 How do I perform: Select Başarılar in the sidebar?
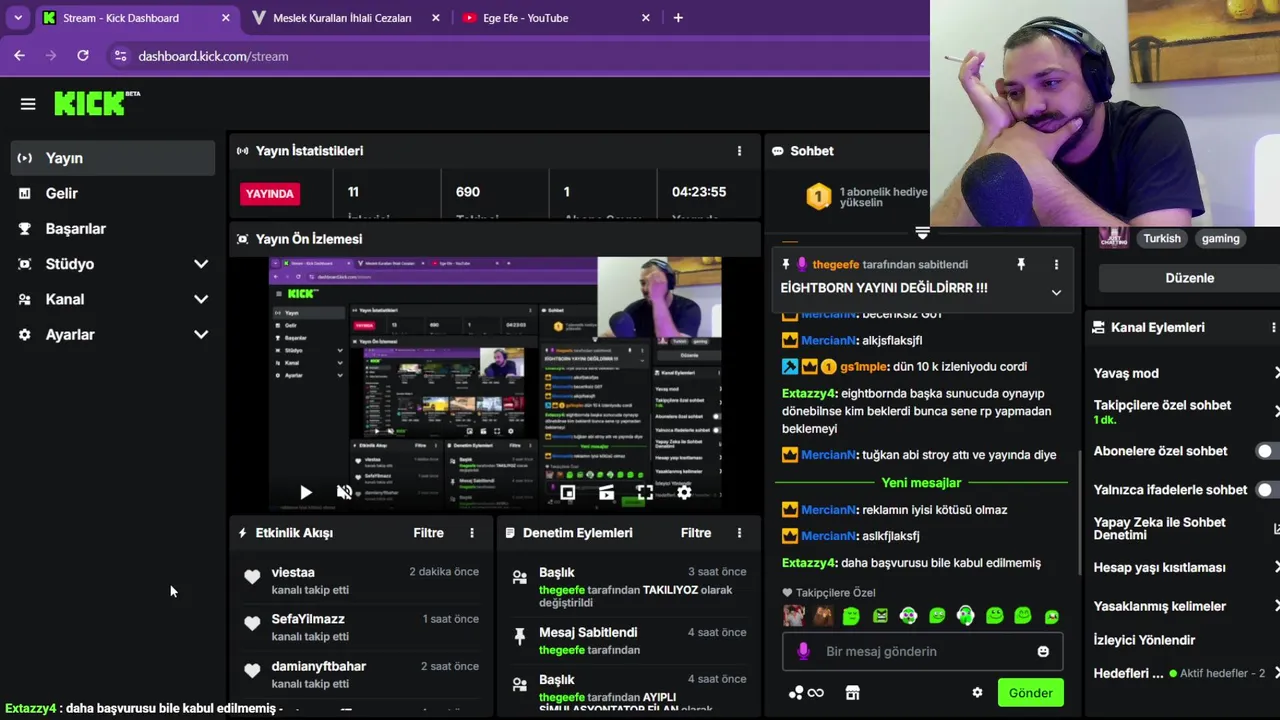tap(113, 228)
